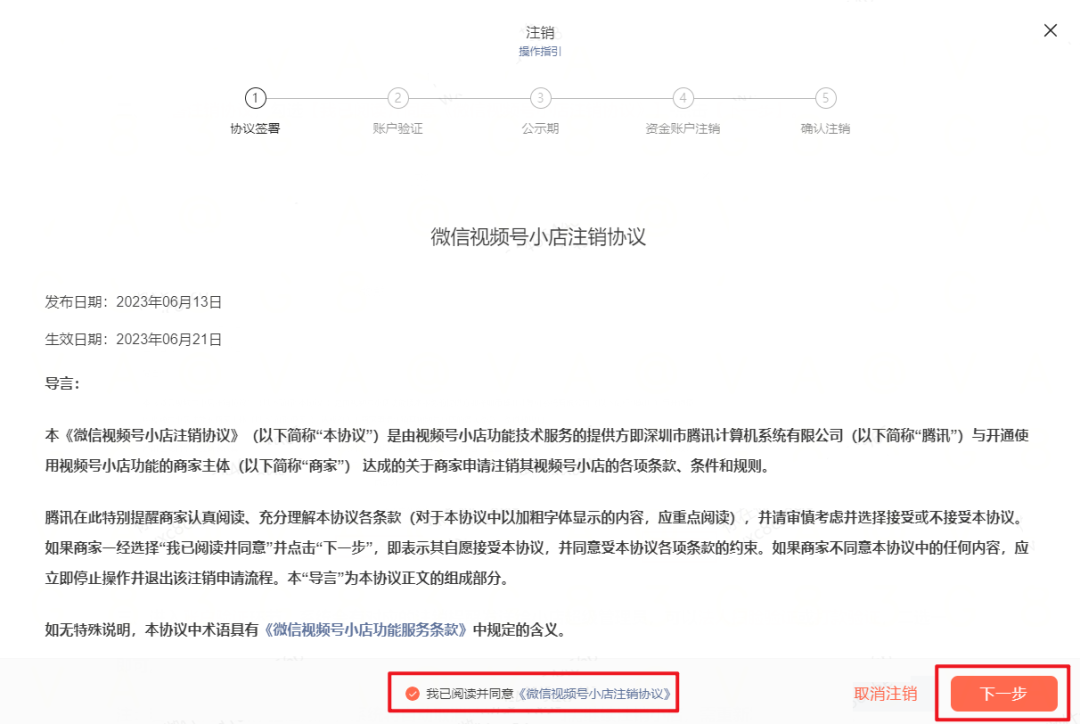Click the red checkmark icon beside agreement text

(413, 691)
